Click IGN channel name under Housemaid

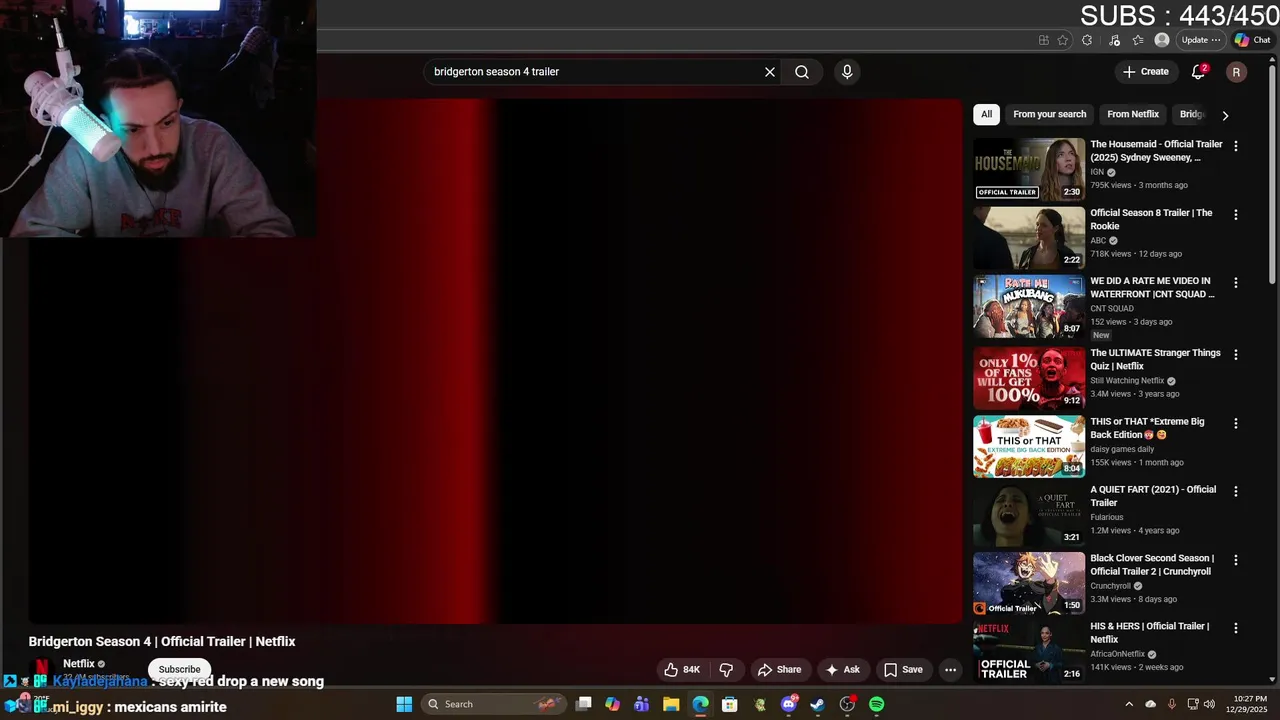[1097, 172]
